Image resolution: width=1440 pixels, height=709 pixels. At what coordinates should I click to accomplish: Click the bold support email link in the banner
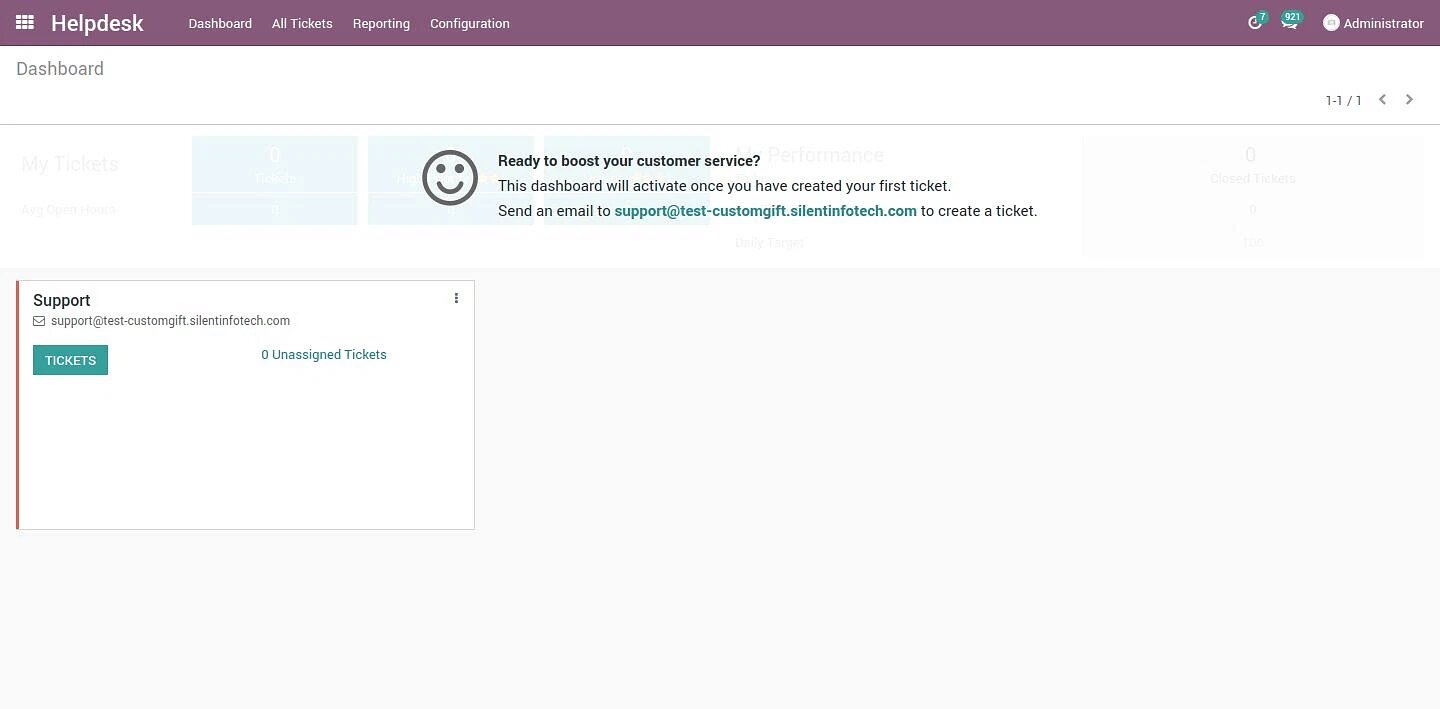[x=765, y=211]
